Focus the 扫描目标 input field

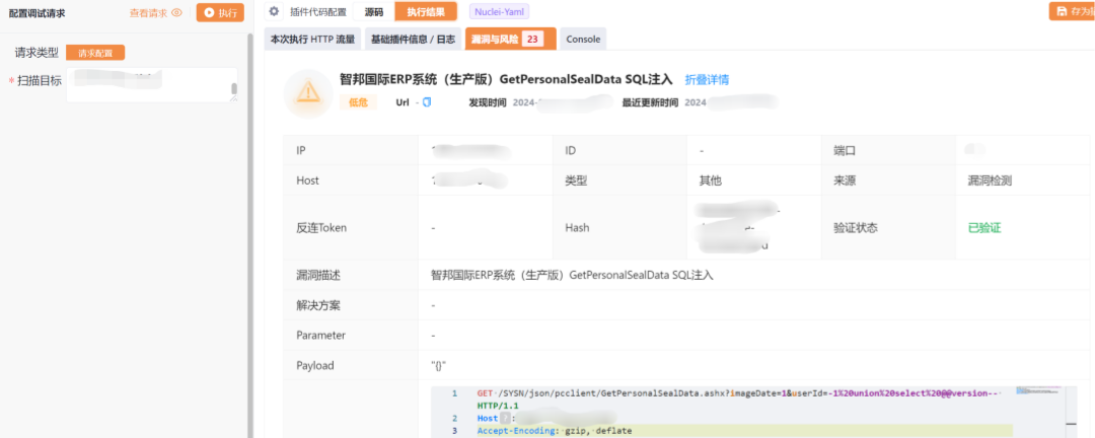(x=152, y=85)
